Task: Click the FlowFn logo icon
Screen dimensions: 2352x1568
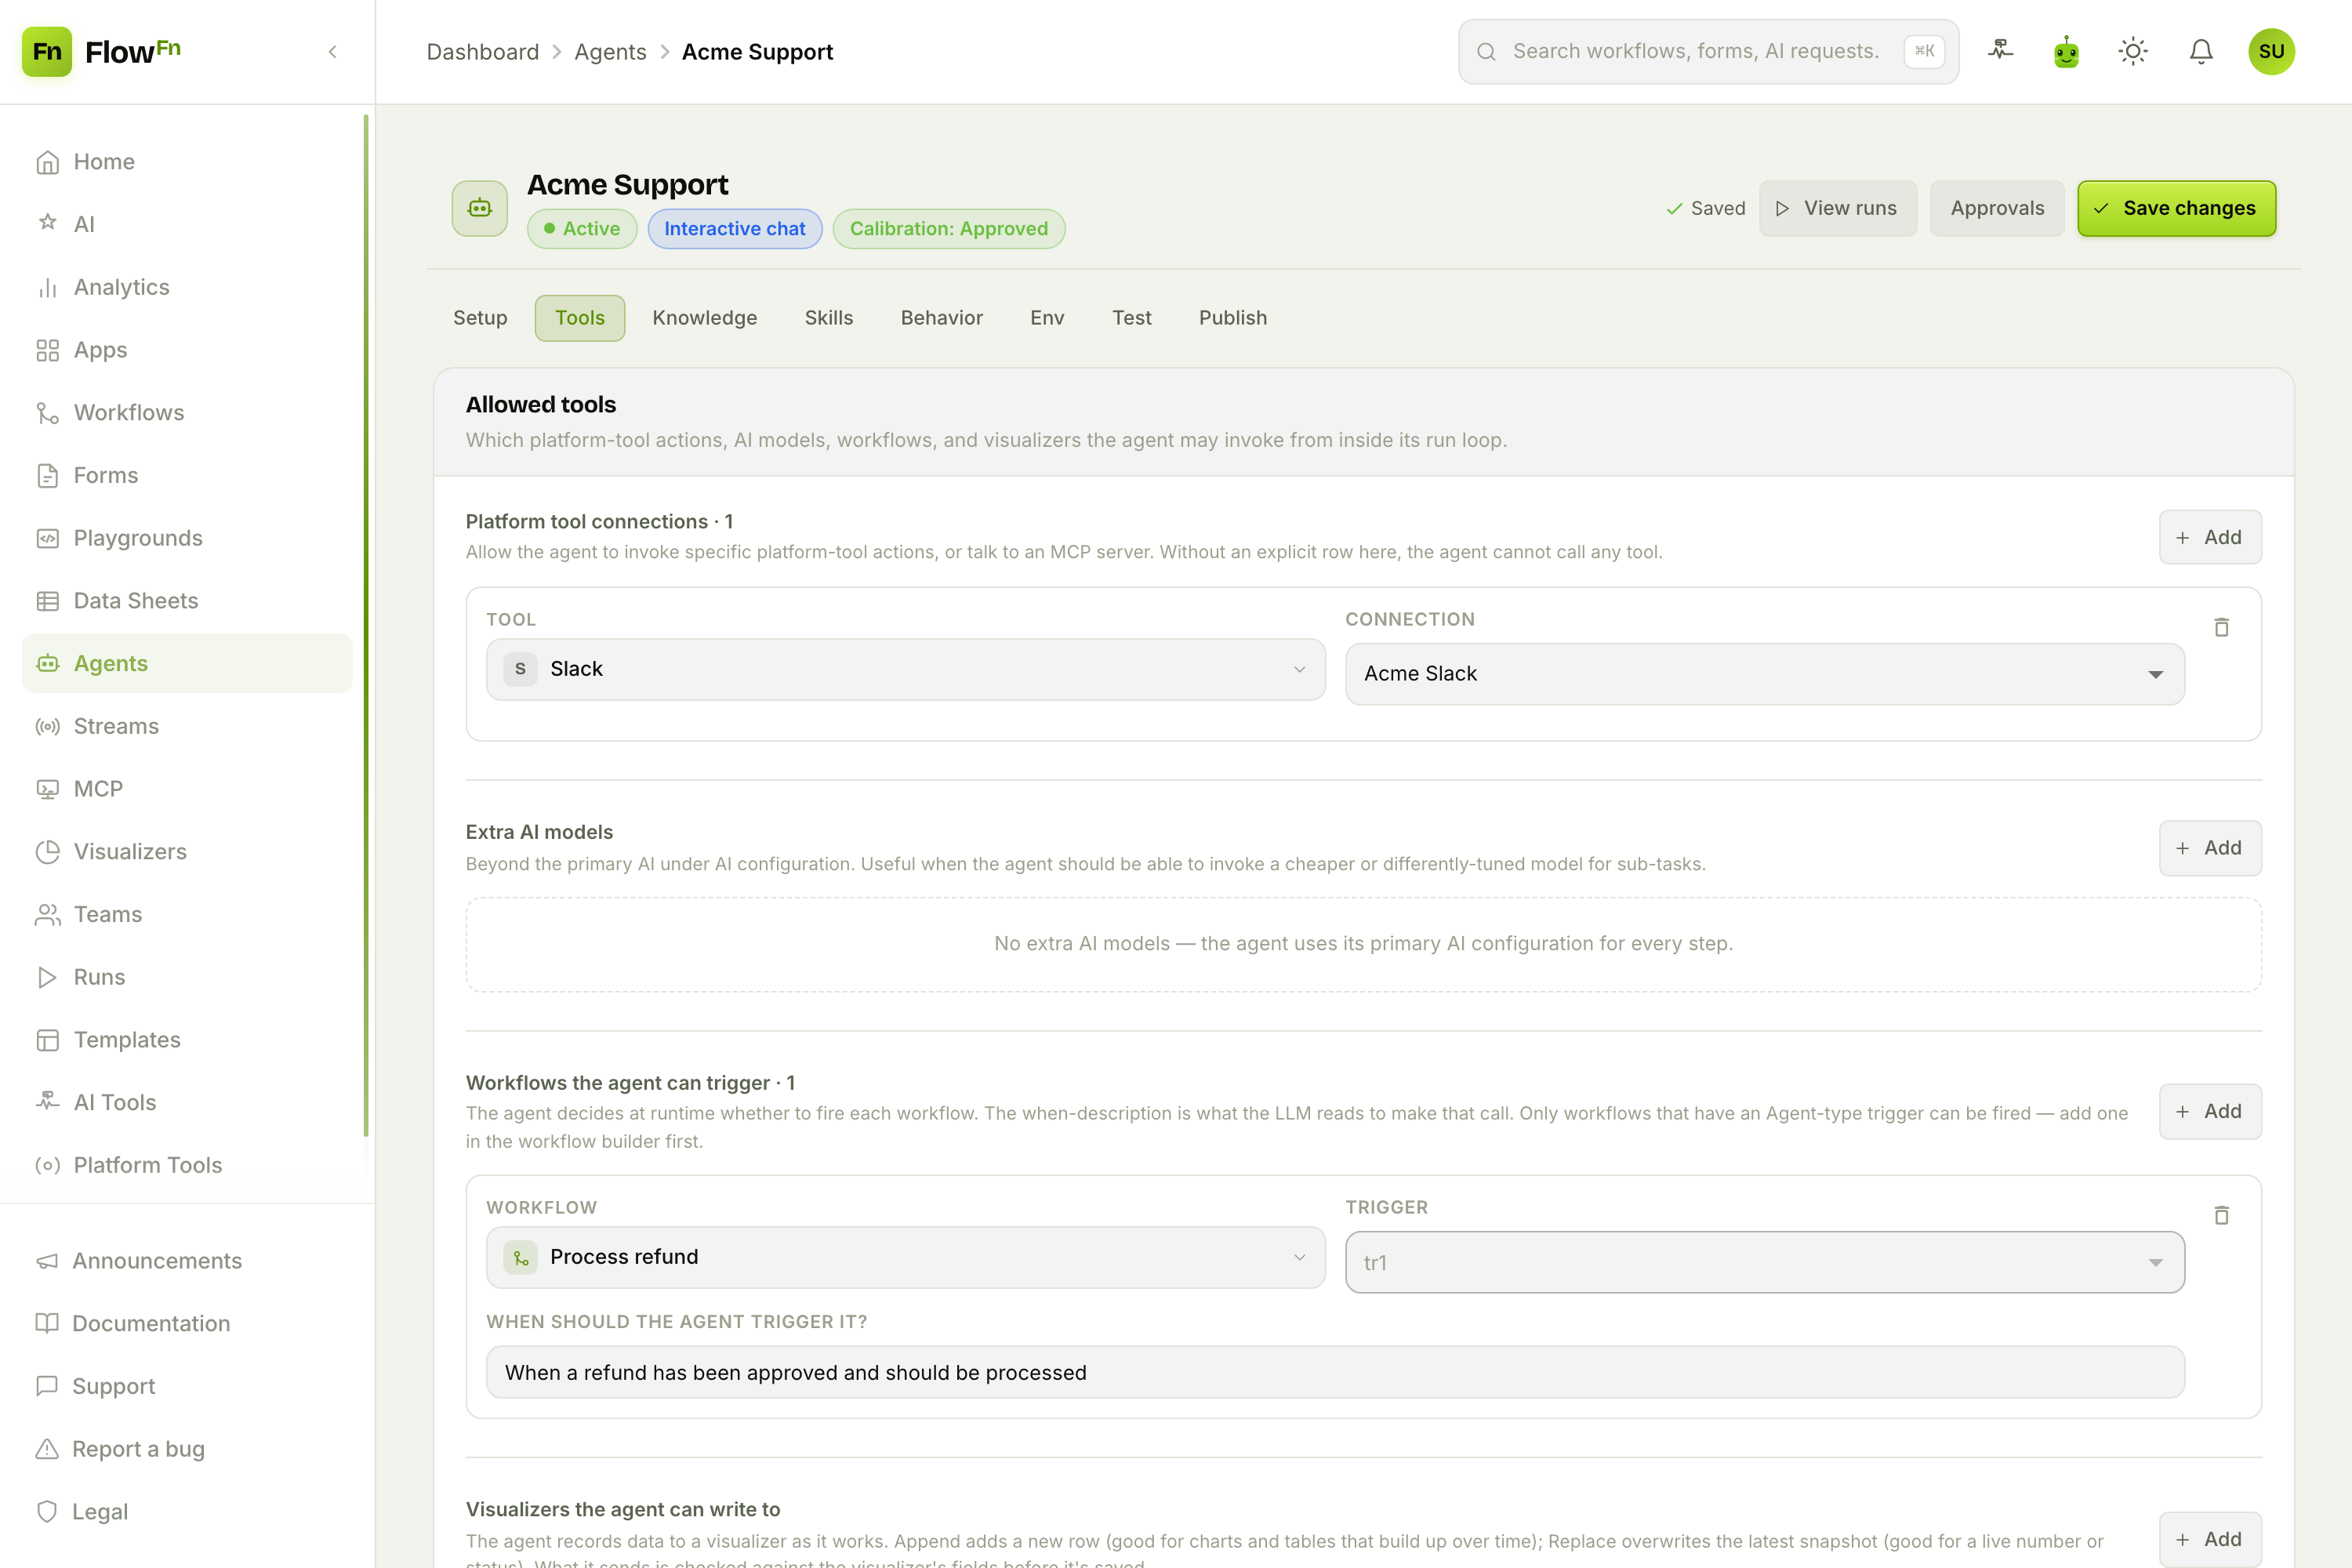Action: pyautogui.click(x=47, y=51)
